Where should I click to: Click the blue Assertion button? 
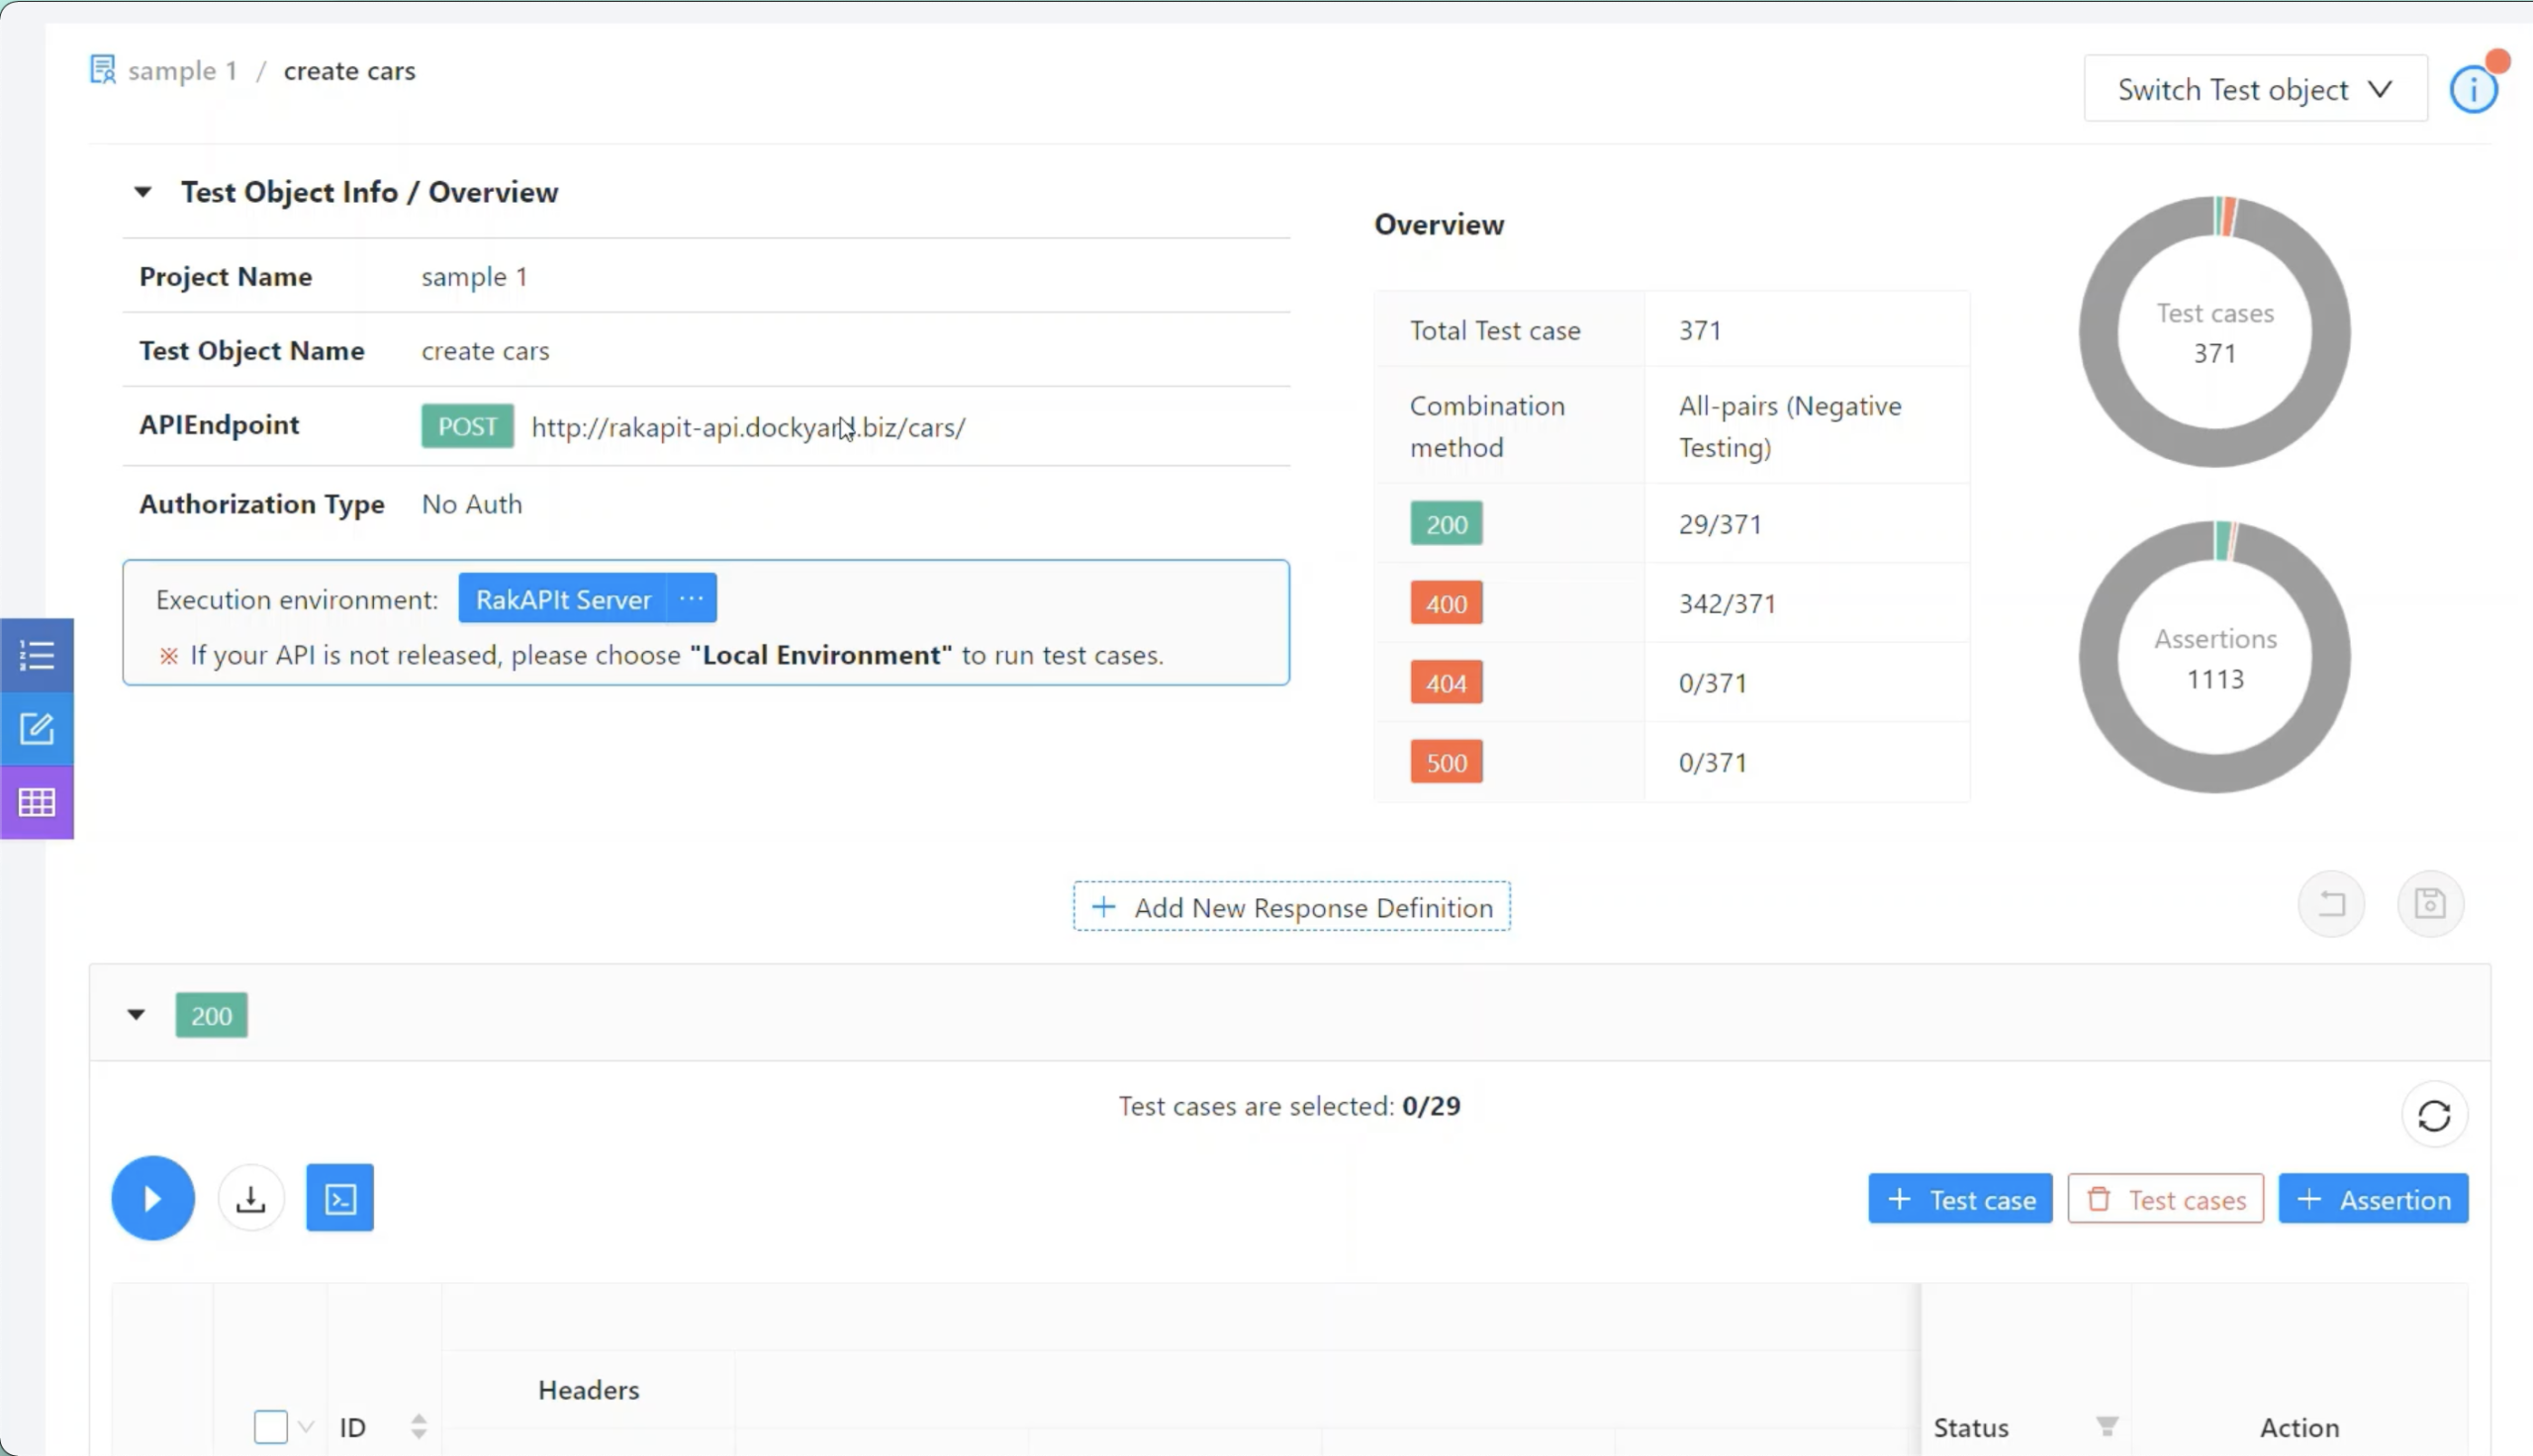(2373, 1199)
